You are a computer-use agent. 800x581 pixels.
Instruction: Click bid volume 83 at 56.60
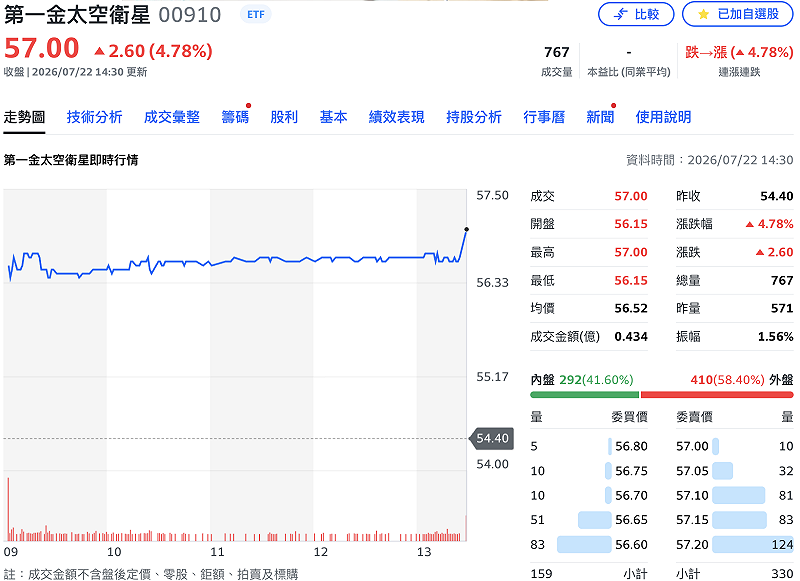coord(537,544)
